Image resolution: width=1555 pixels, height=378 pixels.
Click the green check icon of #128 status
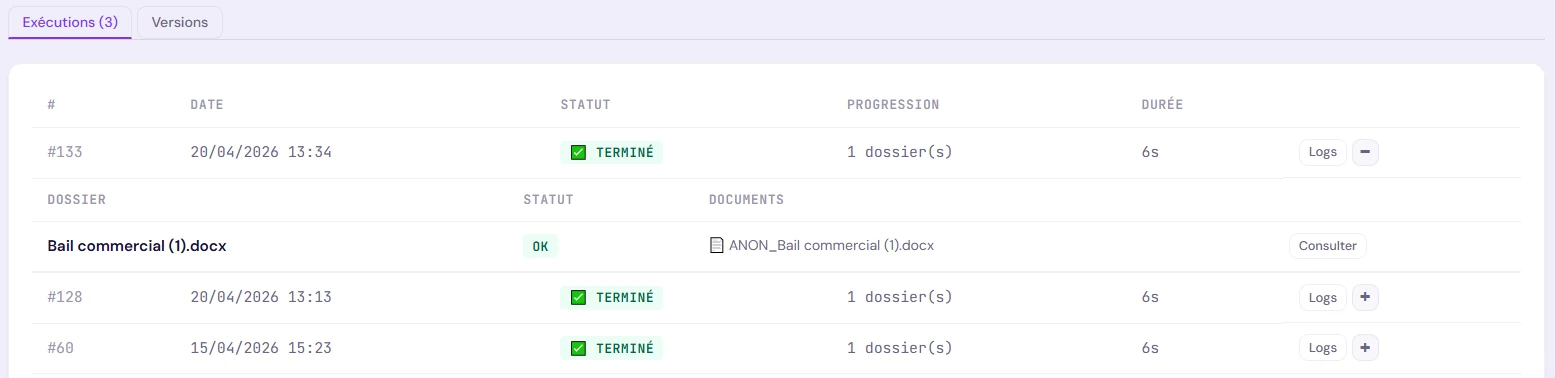click(578, 298)
